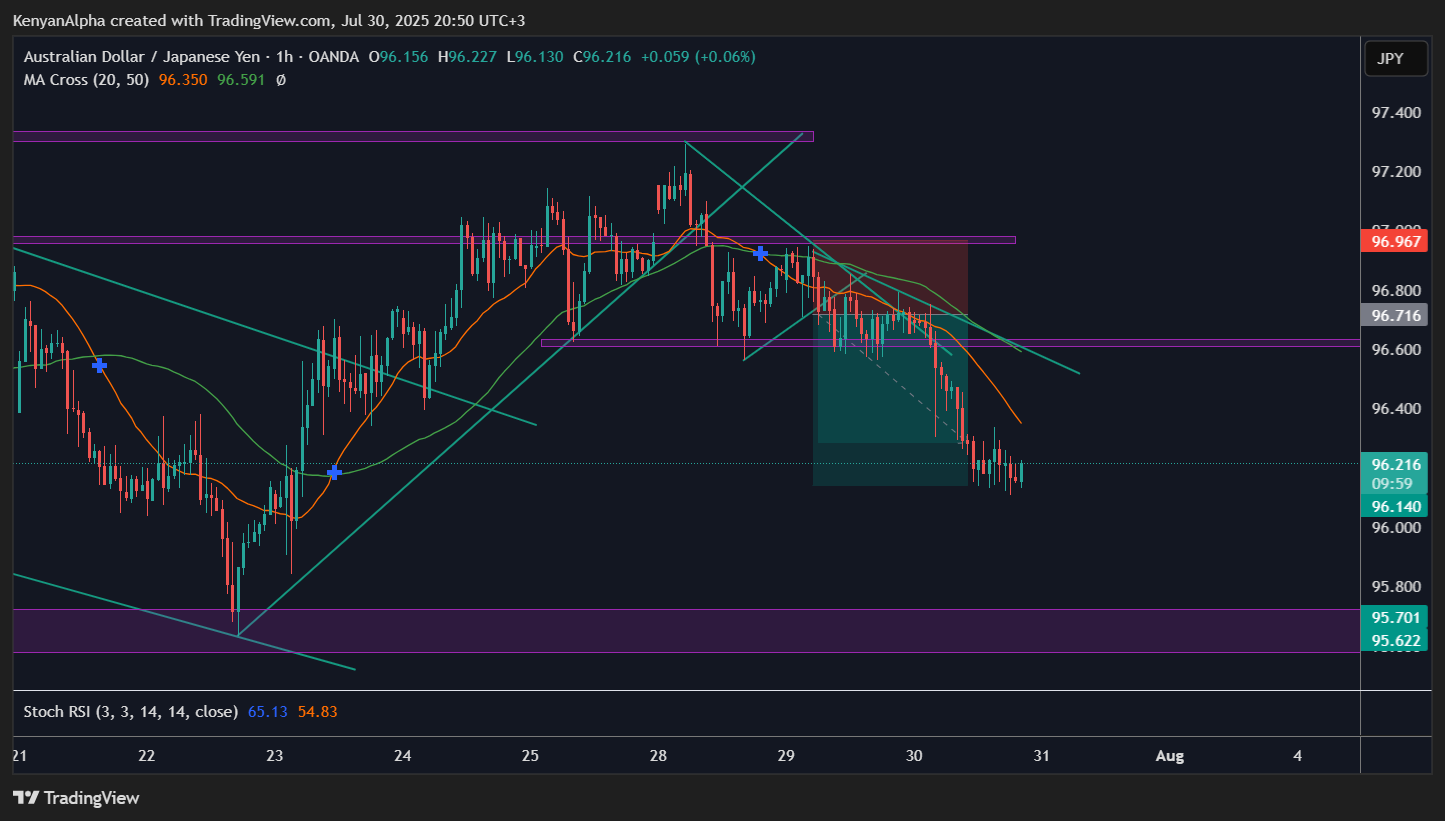Viewport: 1445px width, 821px height.
Task: Click the close price value C96.216
Action: point(601,57)
